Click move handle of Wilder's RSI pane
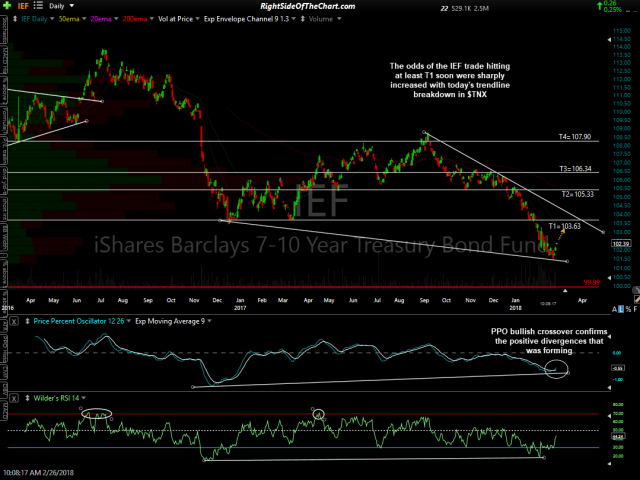Screen dimensions: 640x480 click(27, 398)
